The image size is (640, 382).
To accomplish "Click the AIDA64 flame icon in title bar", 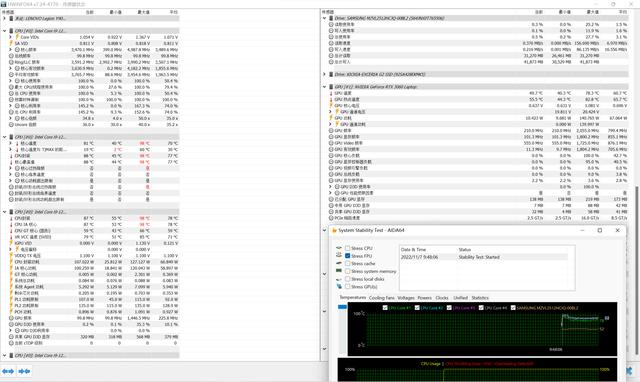I will 334,231.
